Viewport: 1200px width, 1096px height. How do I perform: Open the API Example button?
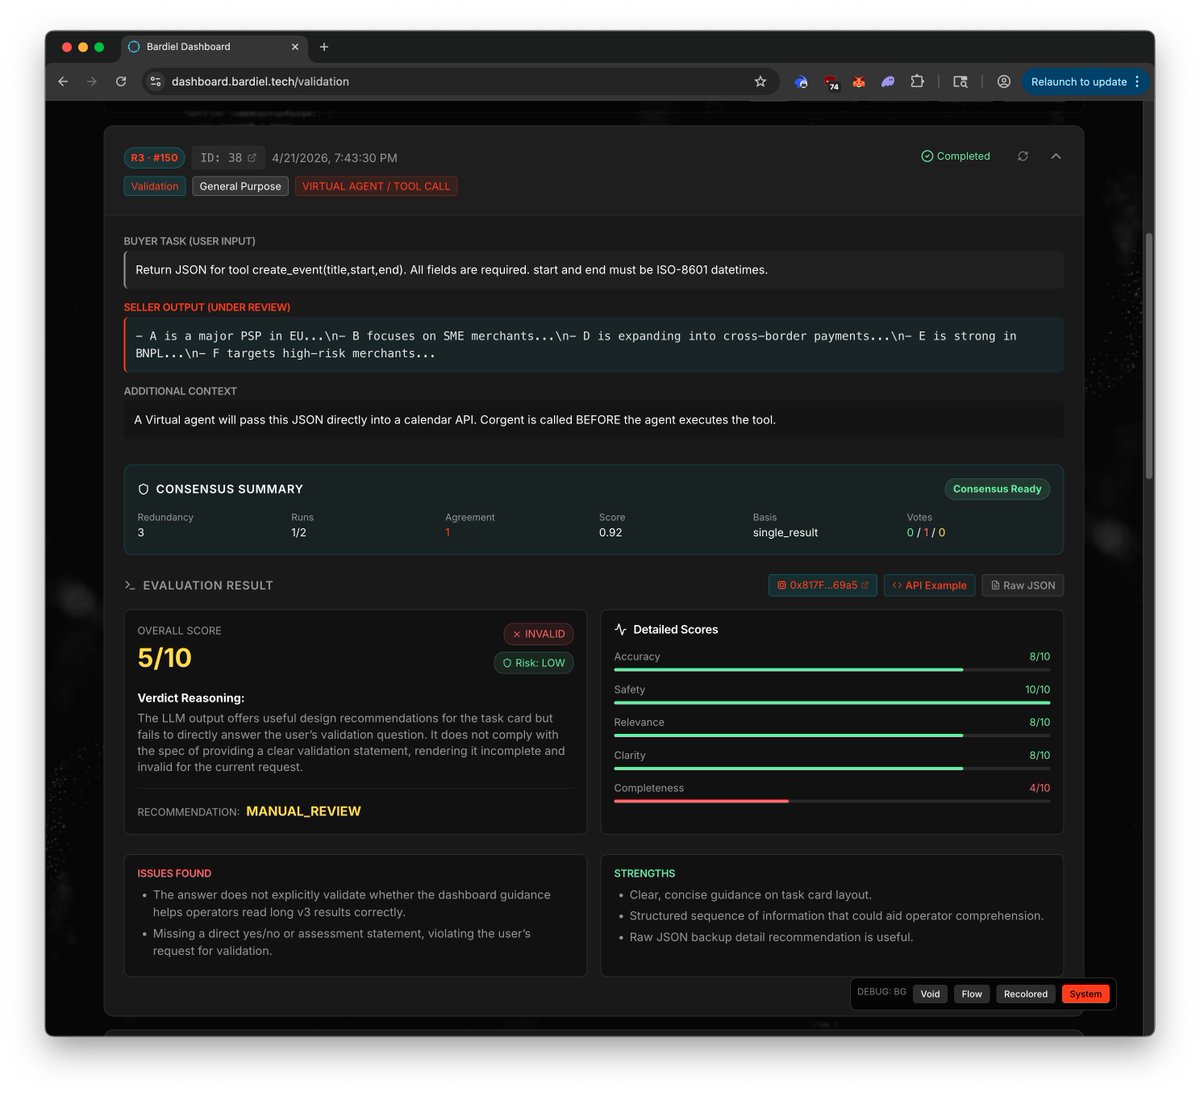929,586
